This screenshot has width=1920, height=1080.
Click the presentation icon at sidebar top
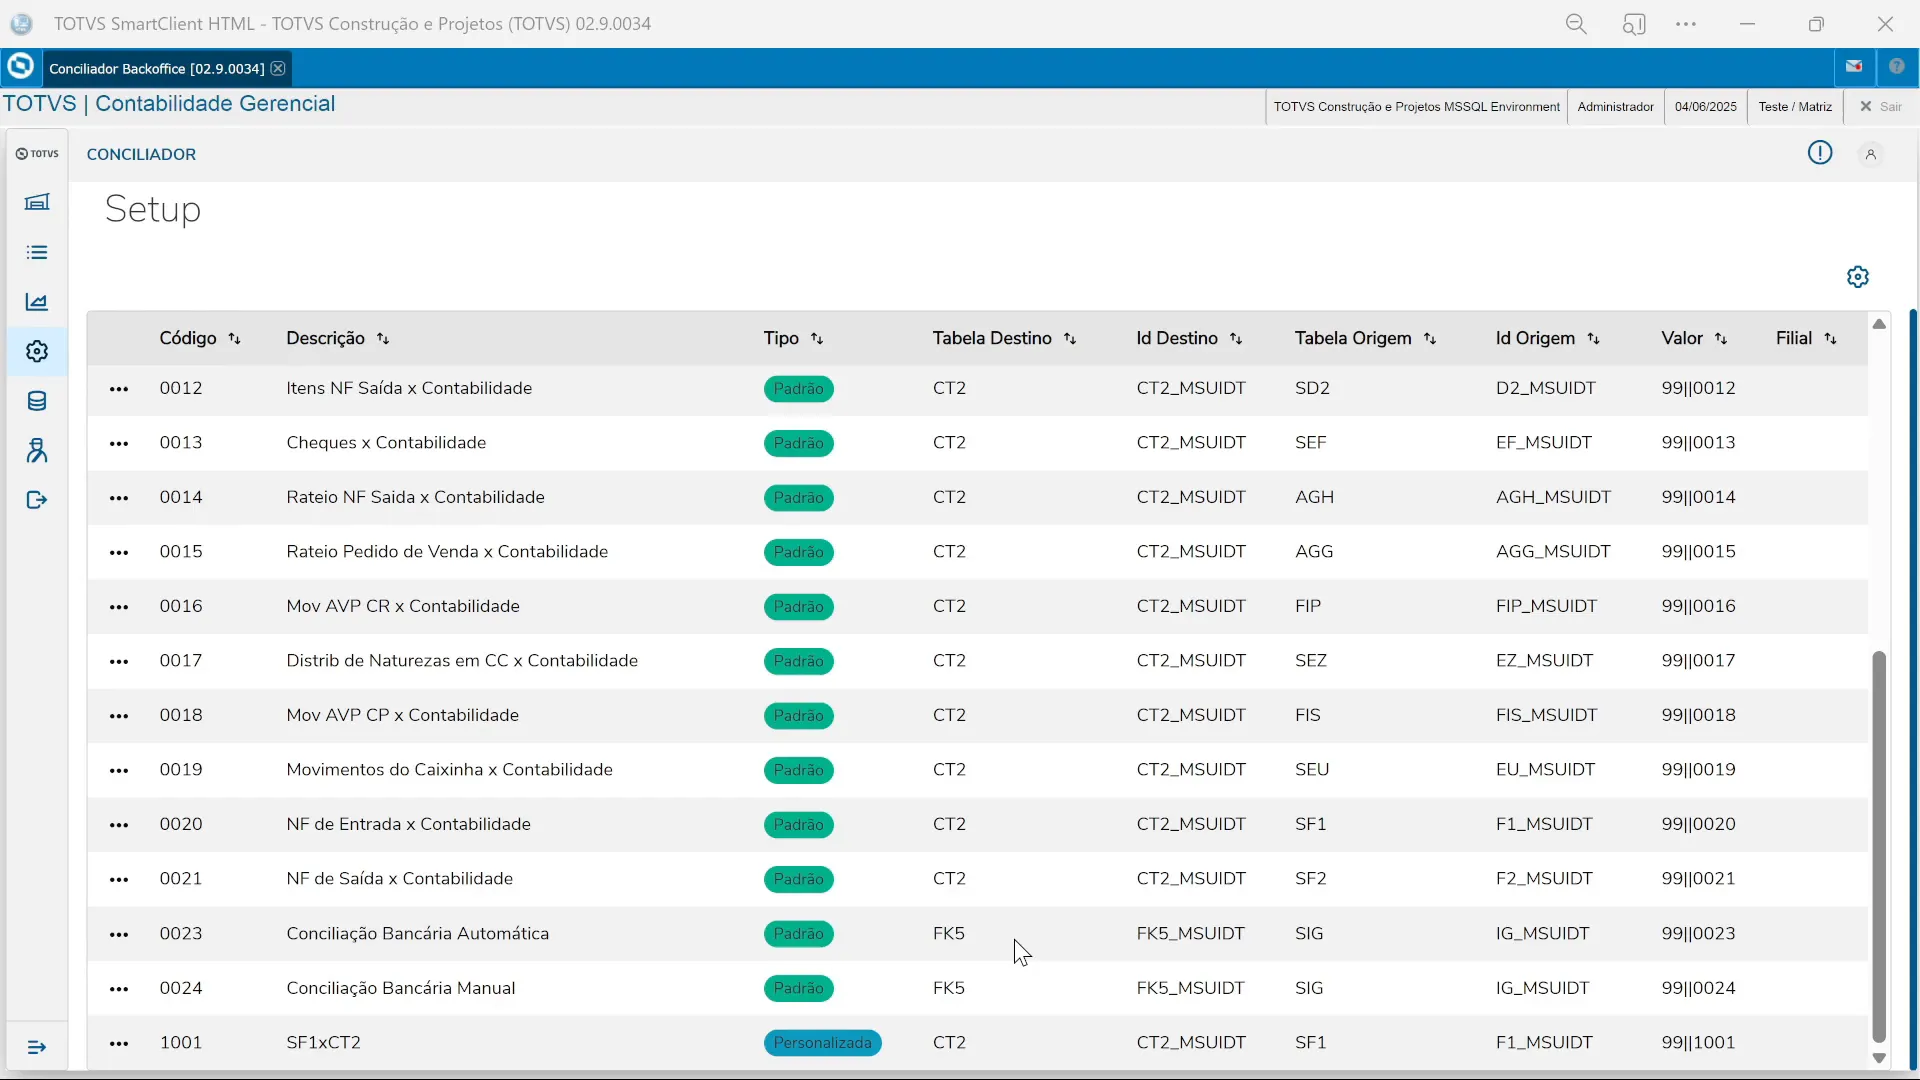37,202
